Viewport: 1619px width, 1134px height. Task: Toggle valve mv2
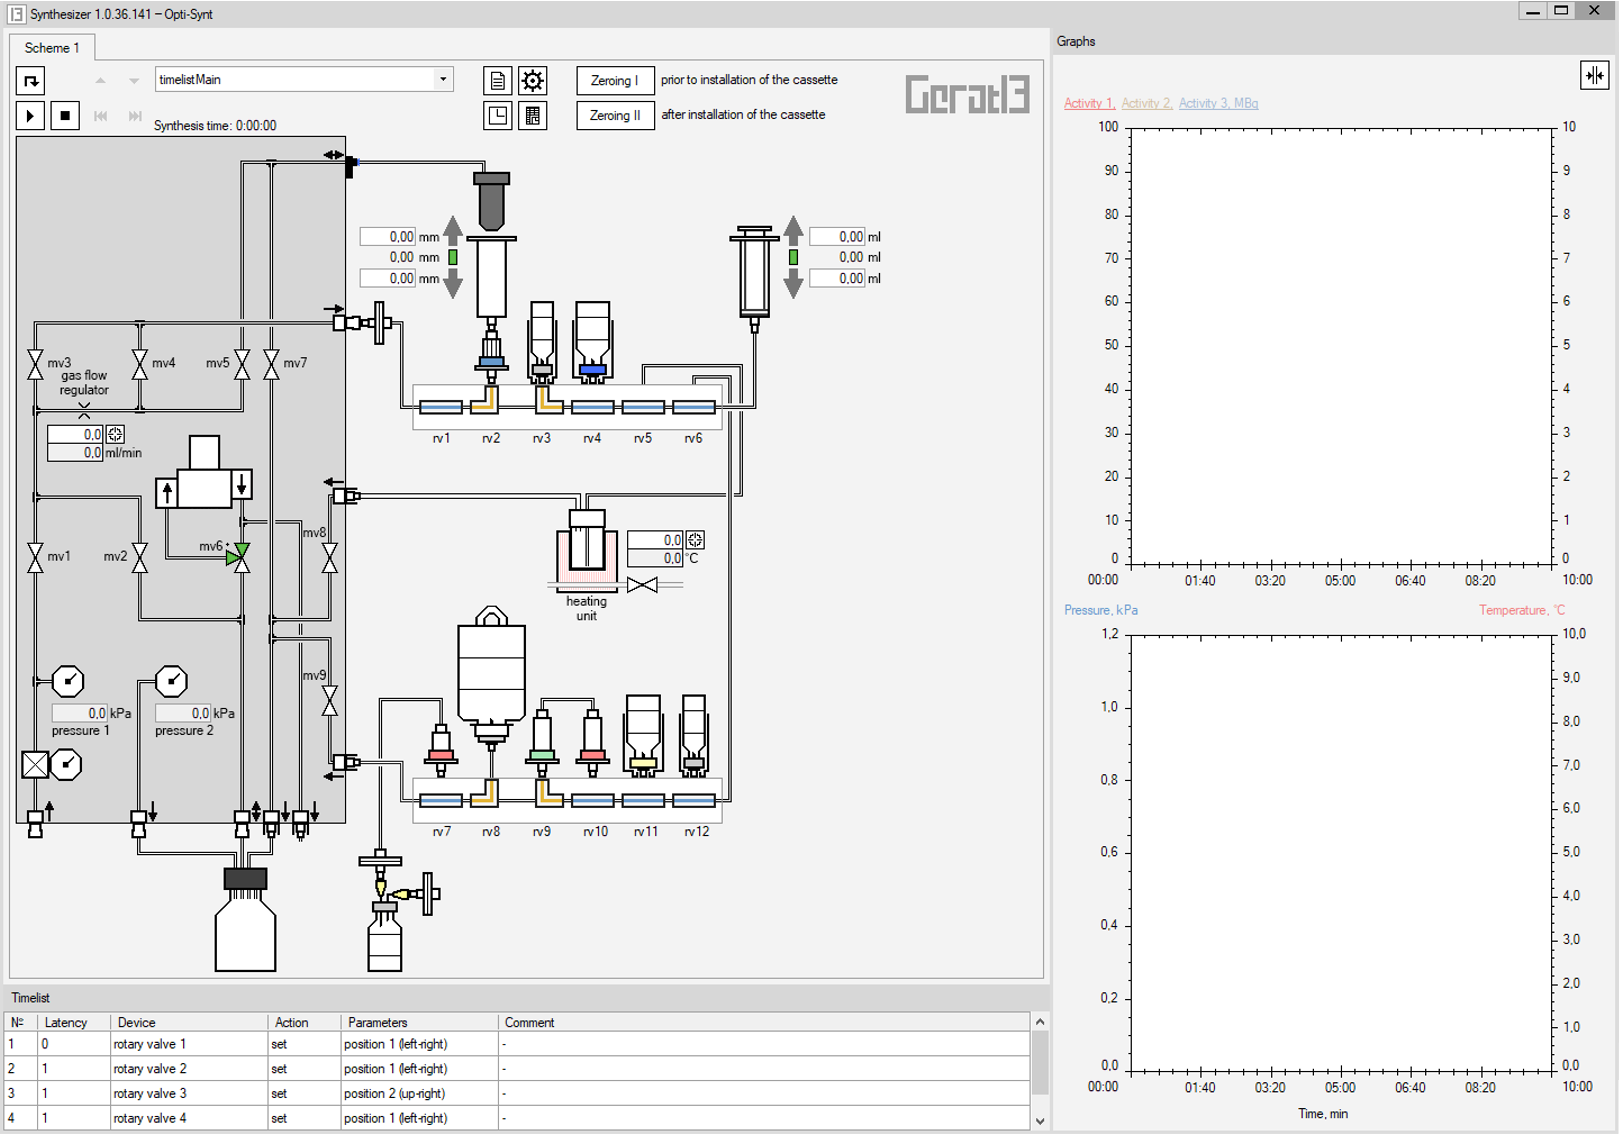coord(140,557)
